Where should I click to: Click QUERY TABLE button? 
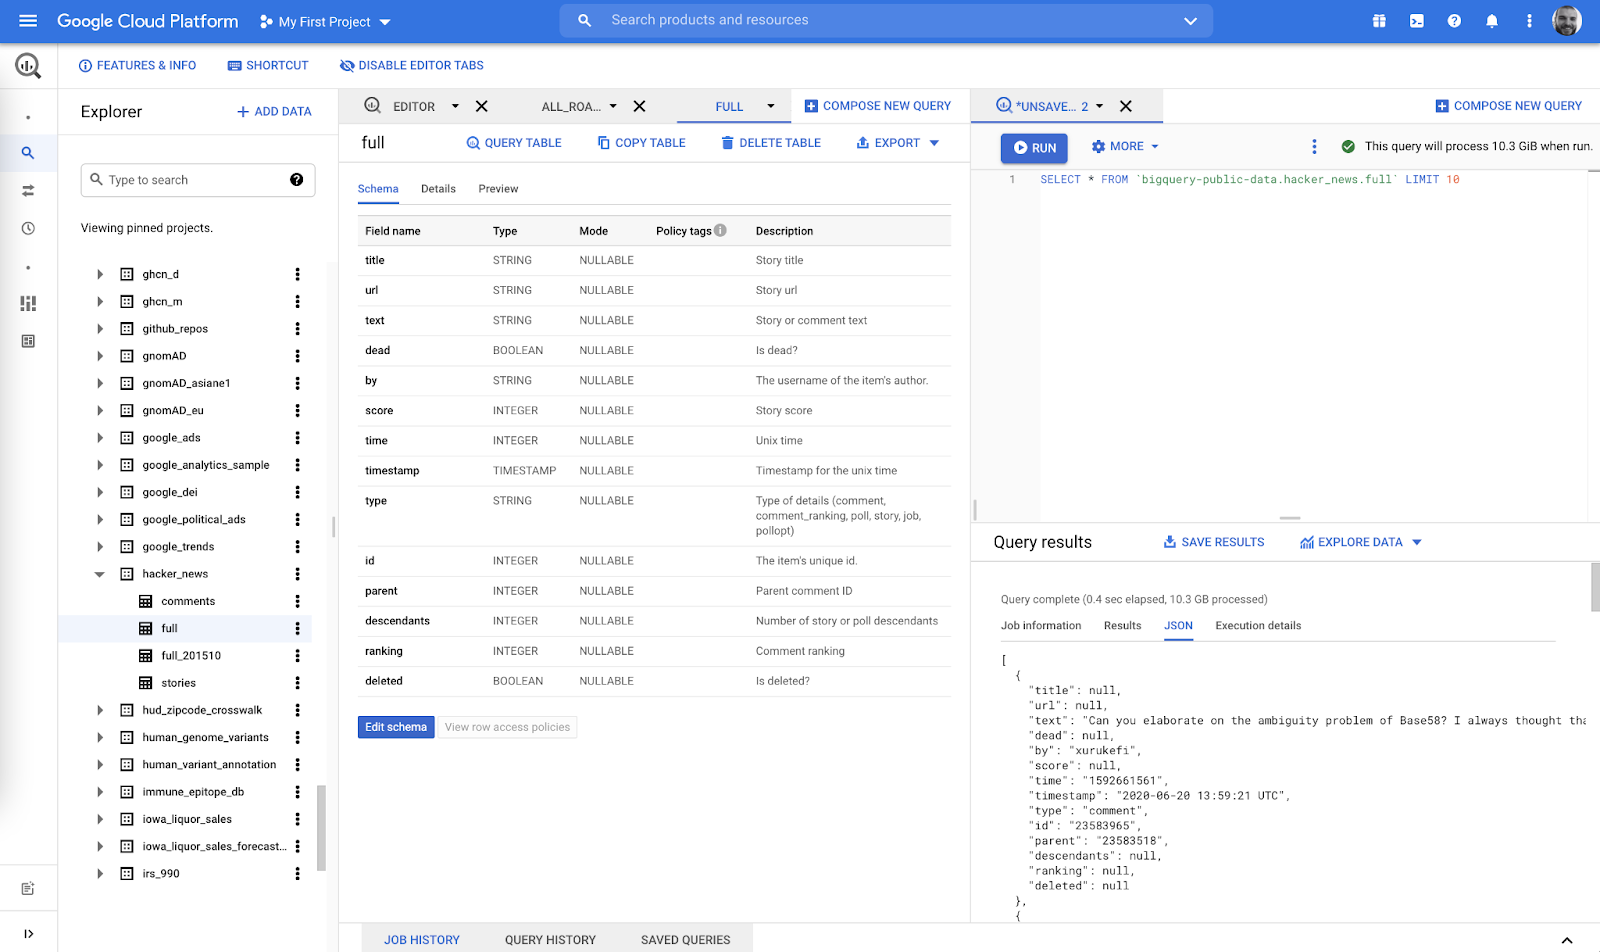514,143
